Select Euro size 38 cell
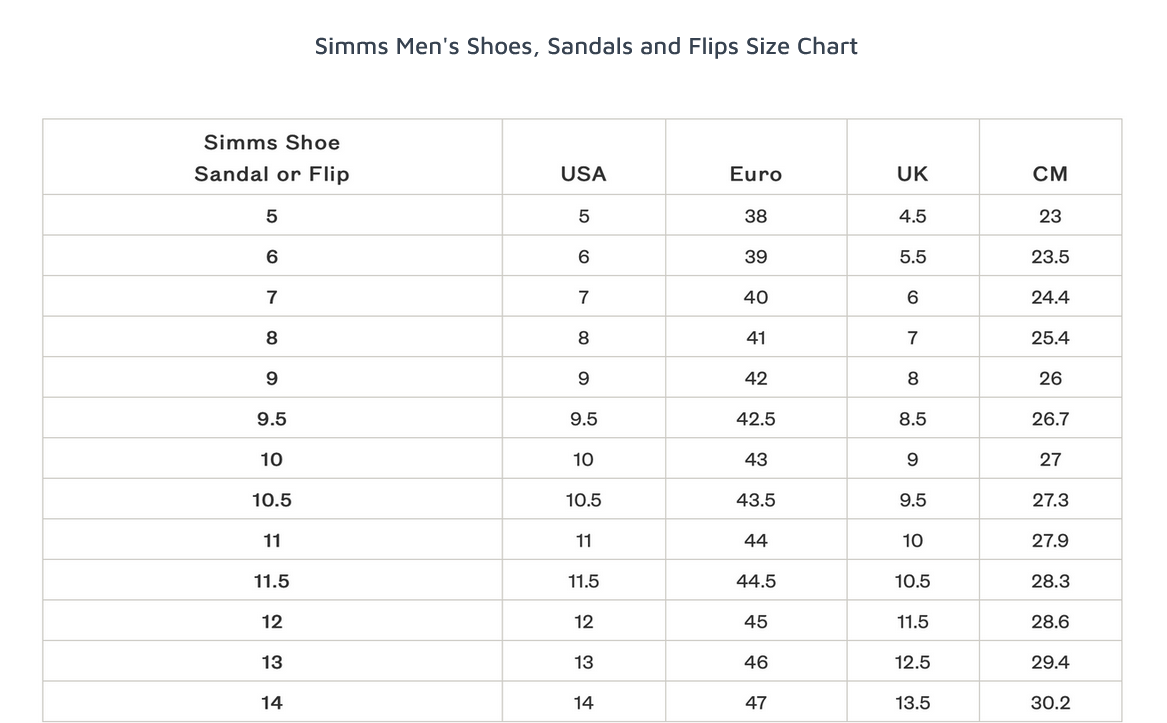The width and height of the screenshot is (1167, 723). click(x=755, y=216)
